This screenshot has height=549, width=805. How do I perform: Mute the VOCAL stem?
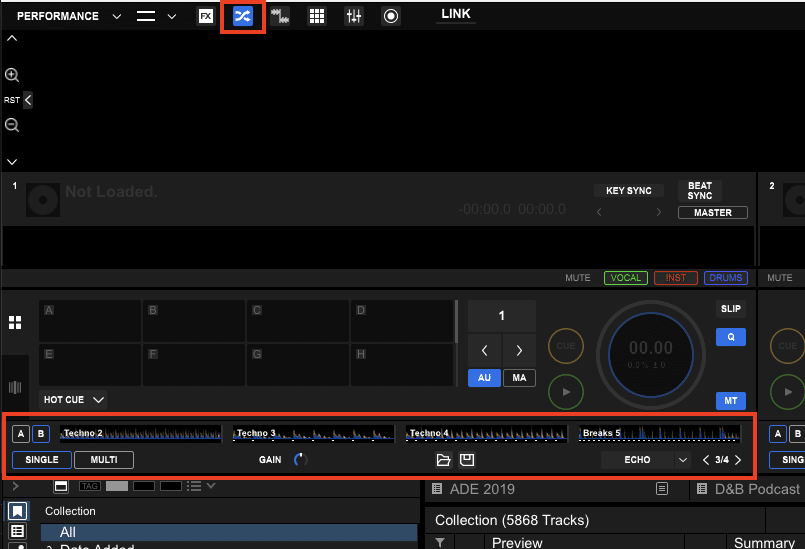coord(626,278)
